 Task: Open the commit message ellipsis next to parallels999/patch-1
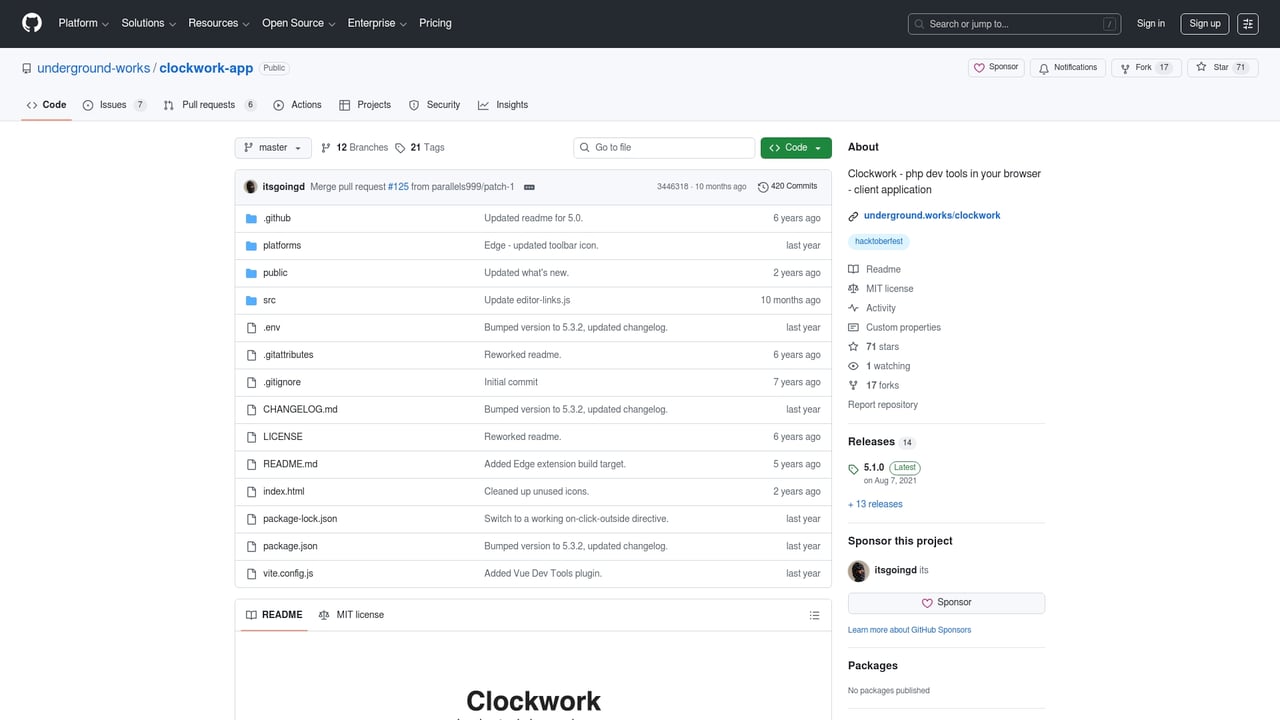click(x=529, y=186)
